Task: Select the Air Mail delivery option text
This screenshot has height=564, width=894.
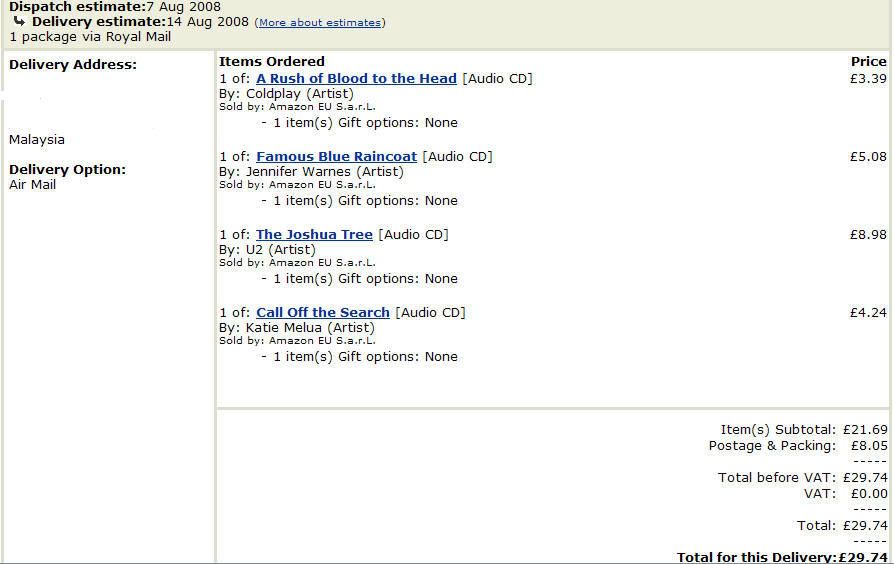Action: coord(33,185)
